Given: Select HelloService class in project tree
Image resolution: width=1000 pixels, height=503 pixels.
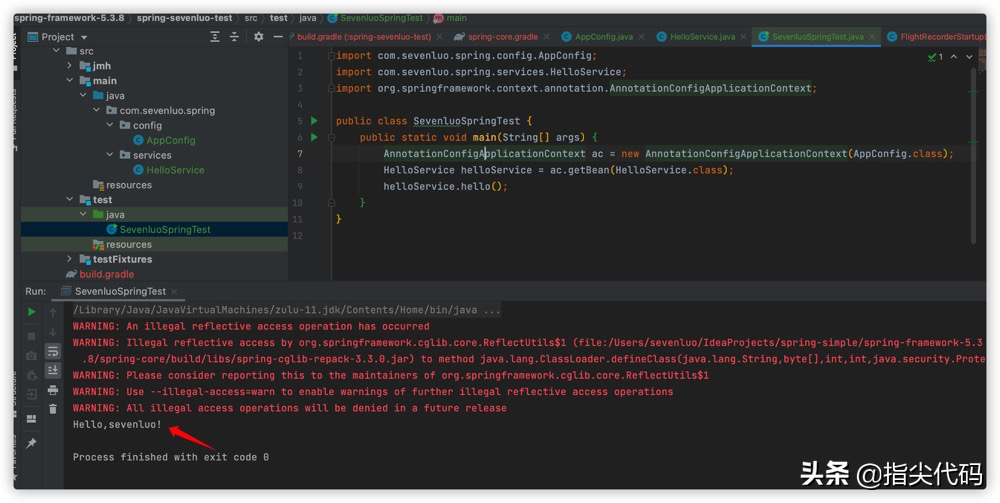Looking at the screenshot, I should [x=168, y=170].
